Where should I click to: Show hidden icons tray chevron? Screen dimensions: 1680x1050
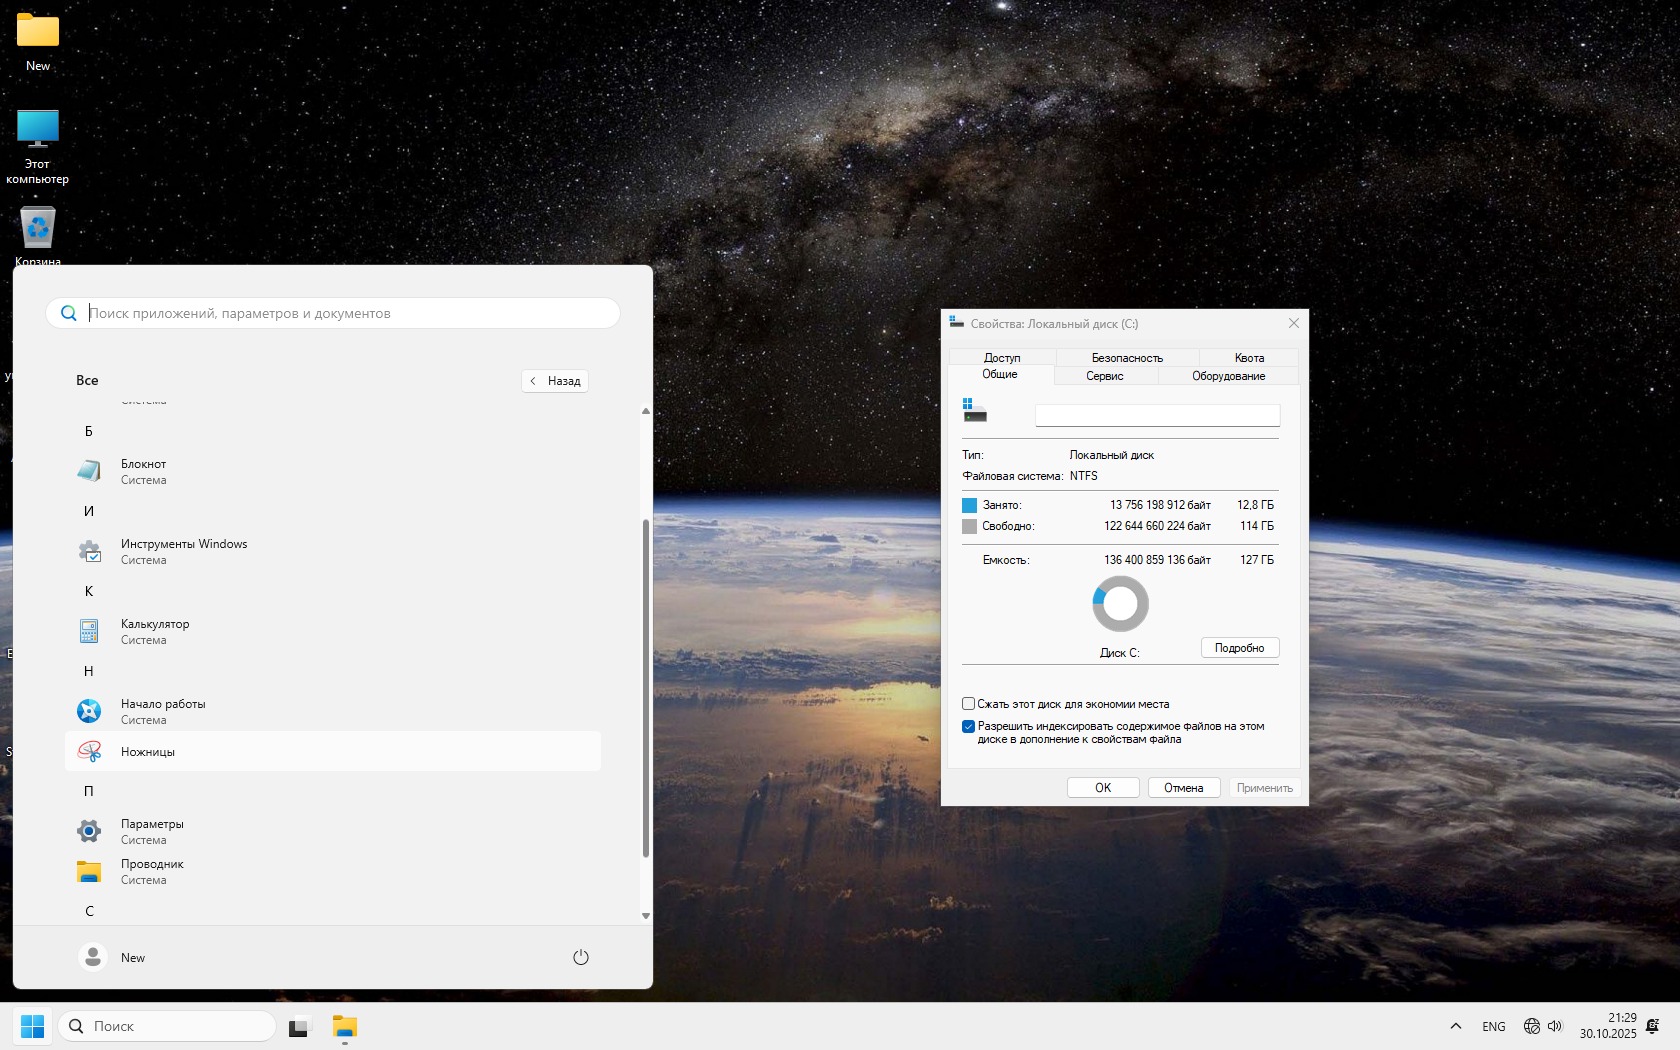pyautogui.click(x=1456, y=1026)
